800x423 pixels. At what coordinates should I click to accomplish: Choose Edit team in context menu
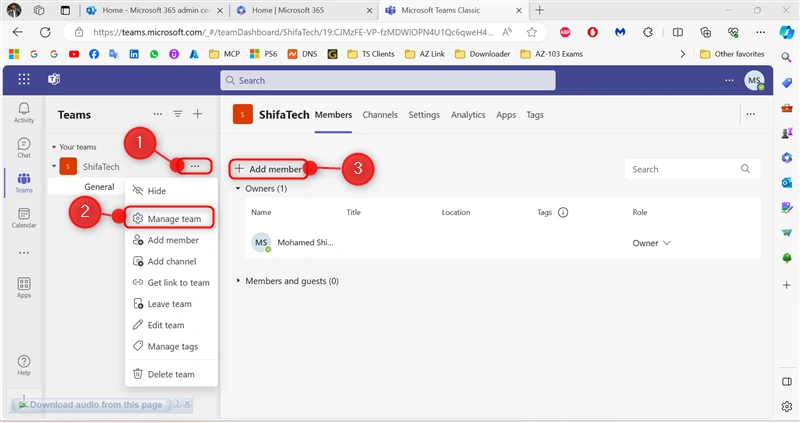[171, 325]
